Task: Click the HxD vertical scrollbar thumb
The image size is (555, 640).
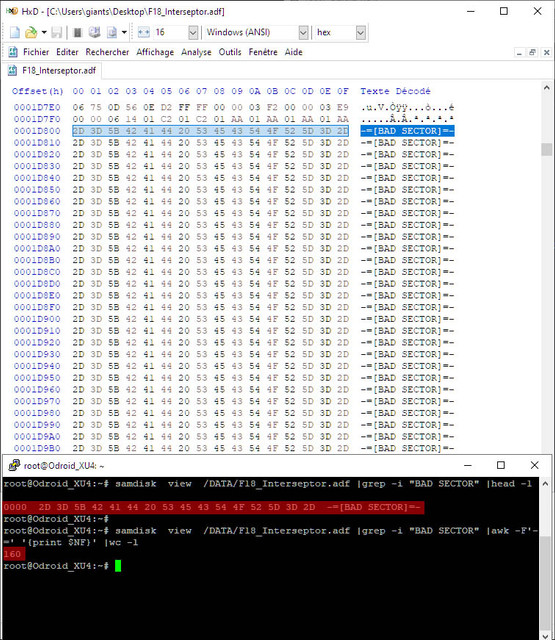Action: pos(546,149)
